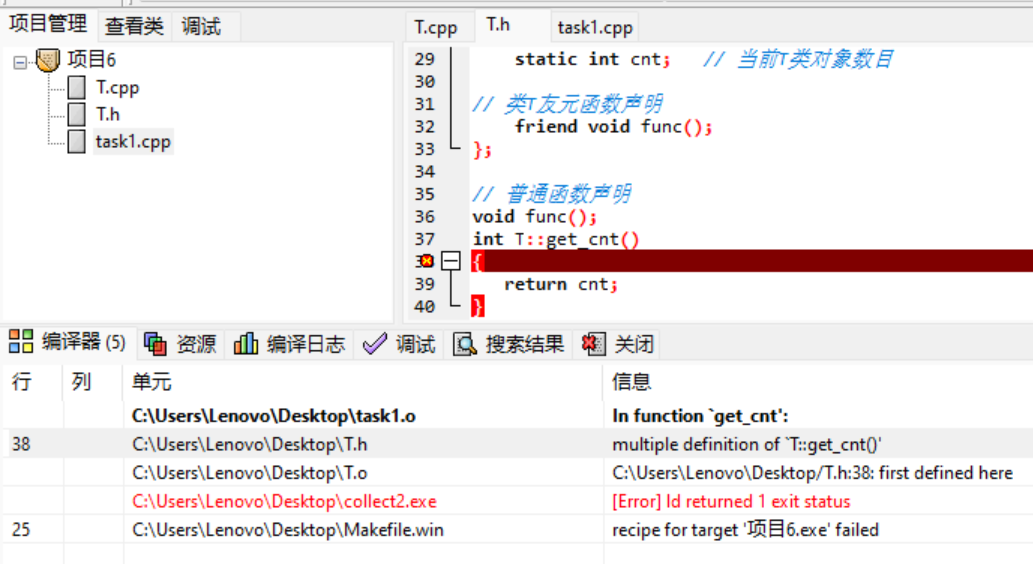Image resolution: width=1033 pixels, height=564 pixels.
Task: Switch to the 查看类 panel tab
Action: pos(134,26)
